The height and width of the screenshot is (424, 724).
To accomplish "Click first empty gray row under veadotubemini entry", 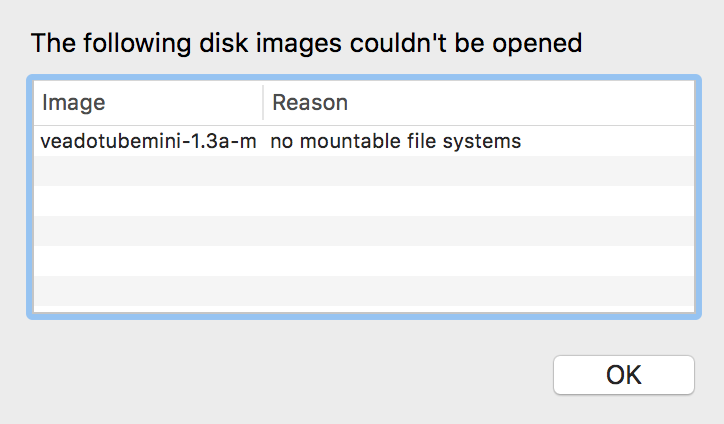I will 149,171.
